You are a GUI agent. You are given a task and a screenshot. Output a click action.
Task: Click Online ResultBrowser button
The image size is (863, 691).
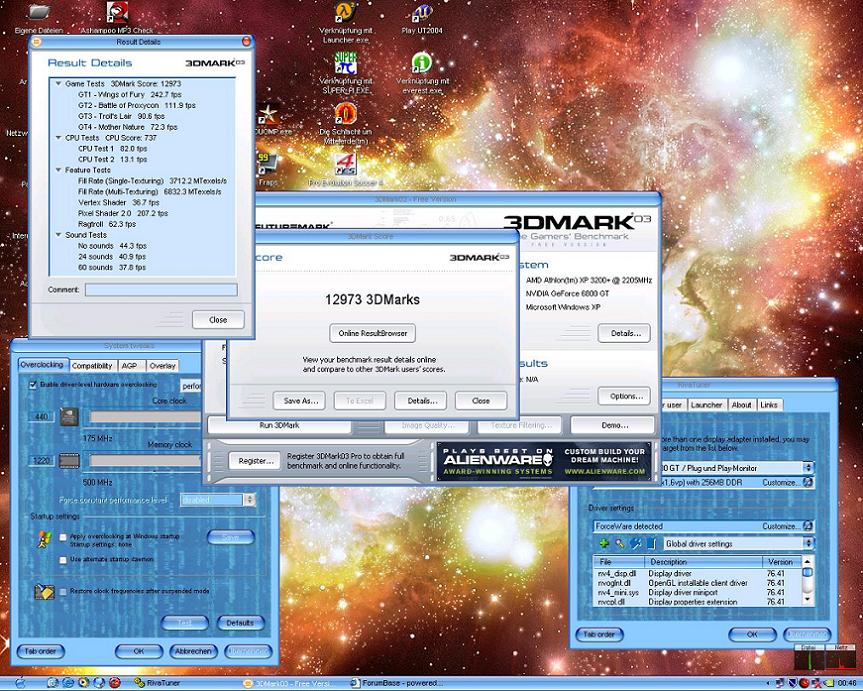click(373, 333)
